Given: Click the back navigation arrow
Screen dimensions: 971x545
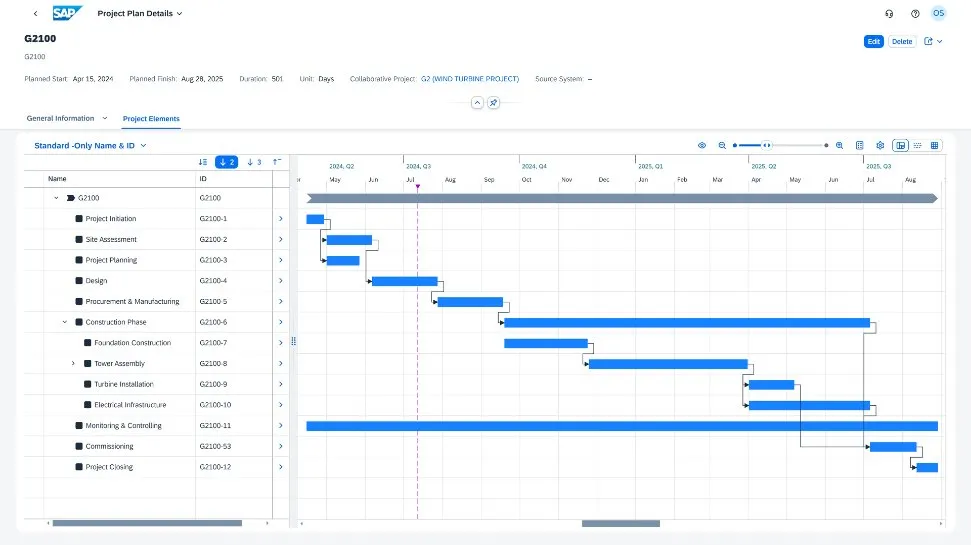Looking at the screenshot, I should (36, 14).
